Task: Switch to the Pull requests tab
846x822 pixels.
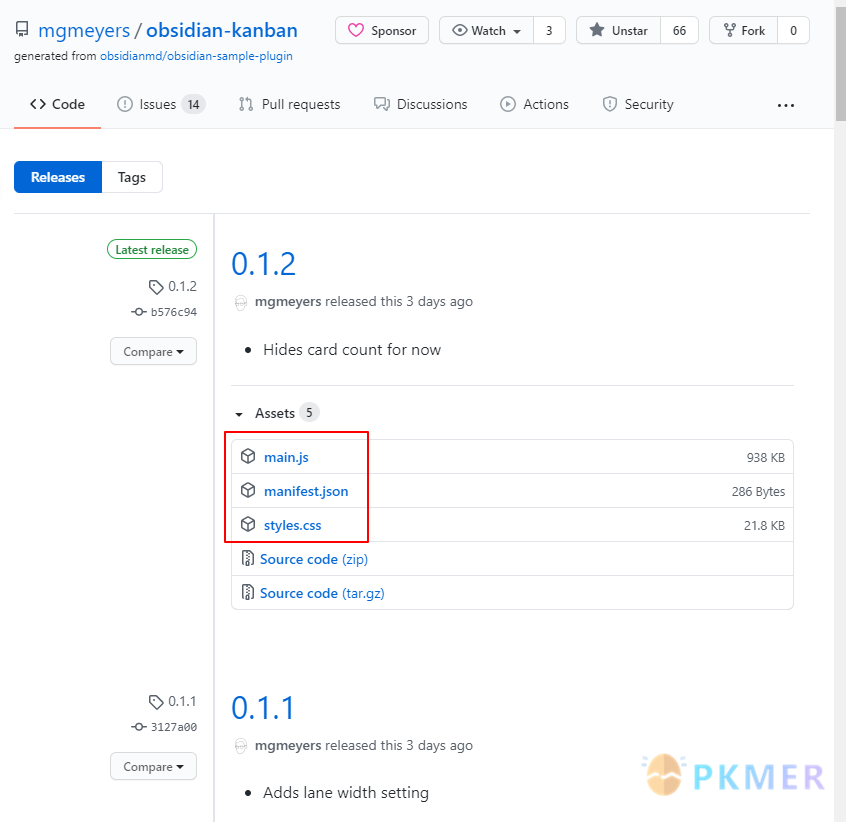Action: click(289, 104)
